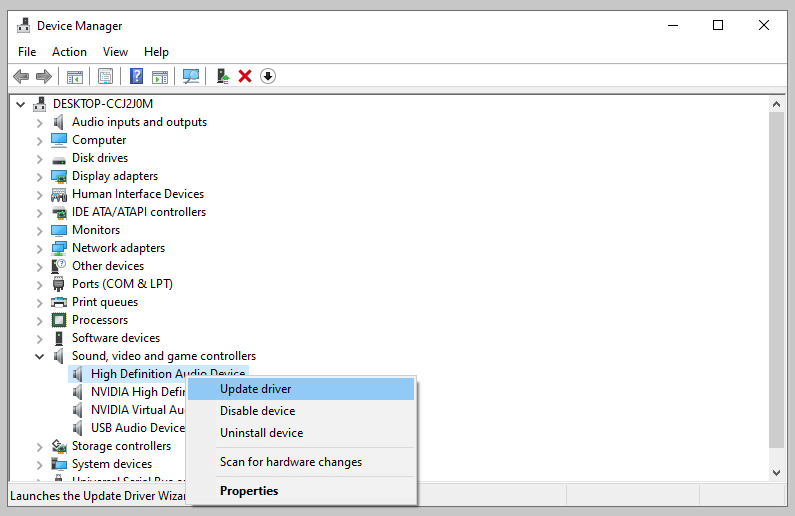
Task: Click the Processors chip icon
Action: 59,320
